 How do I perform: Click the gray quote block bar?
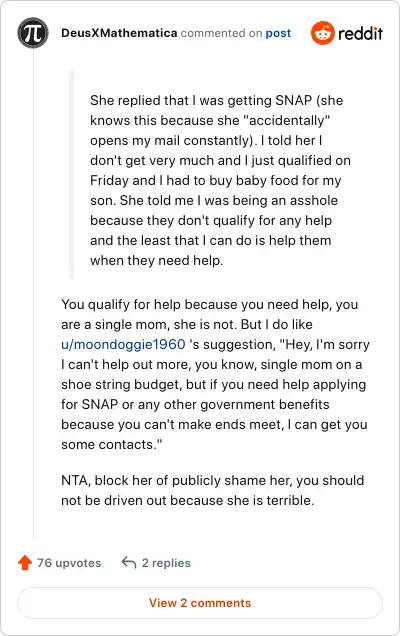tap(72, 174)
